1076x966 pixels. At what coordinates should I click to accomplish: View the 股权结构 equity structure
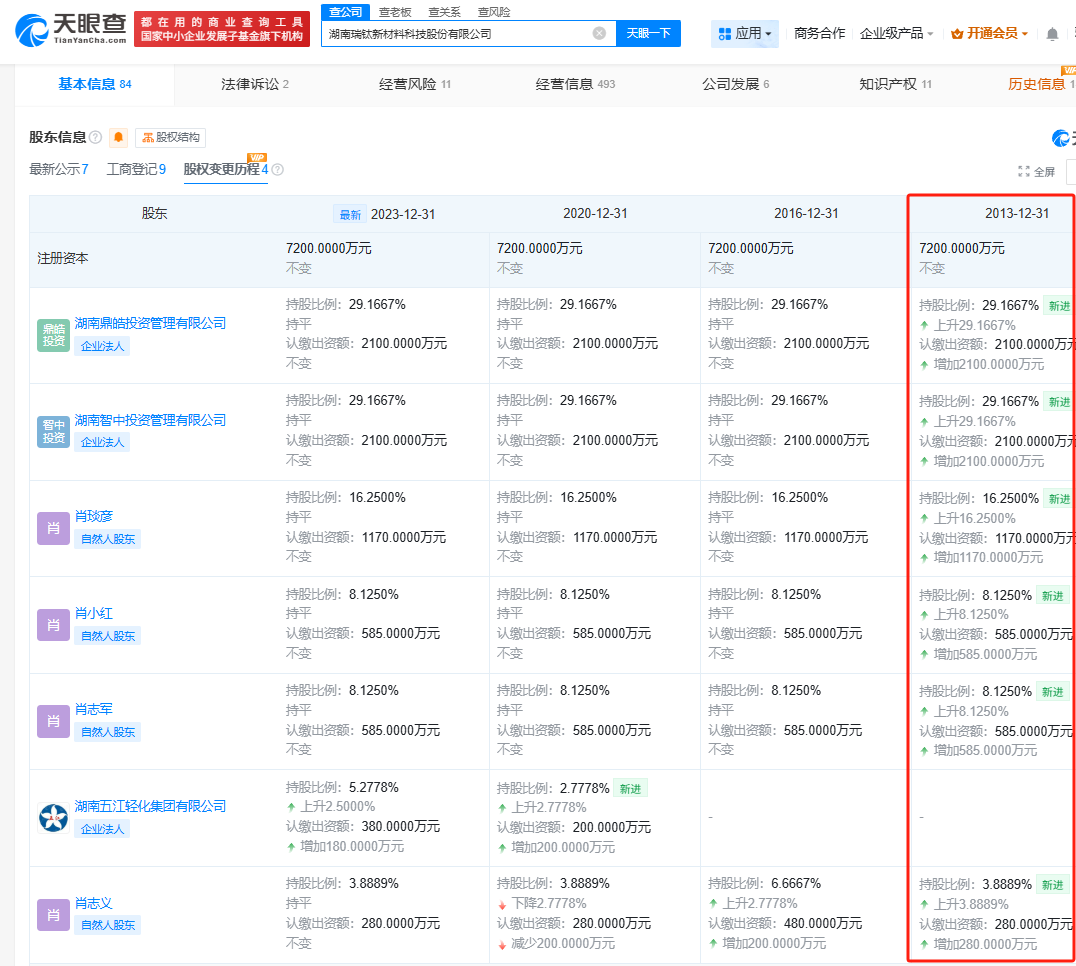coord(170,137)
